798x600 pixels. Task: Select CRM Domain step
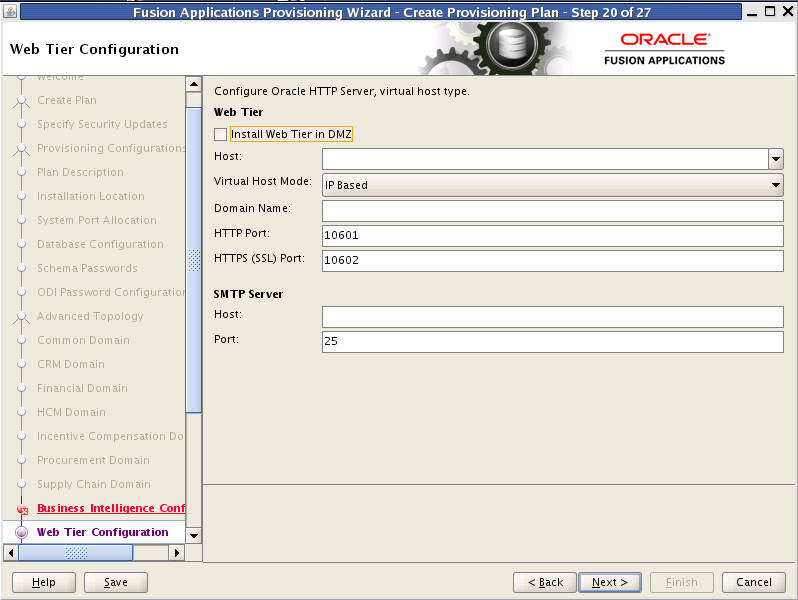pos(71,364)
